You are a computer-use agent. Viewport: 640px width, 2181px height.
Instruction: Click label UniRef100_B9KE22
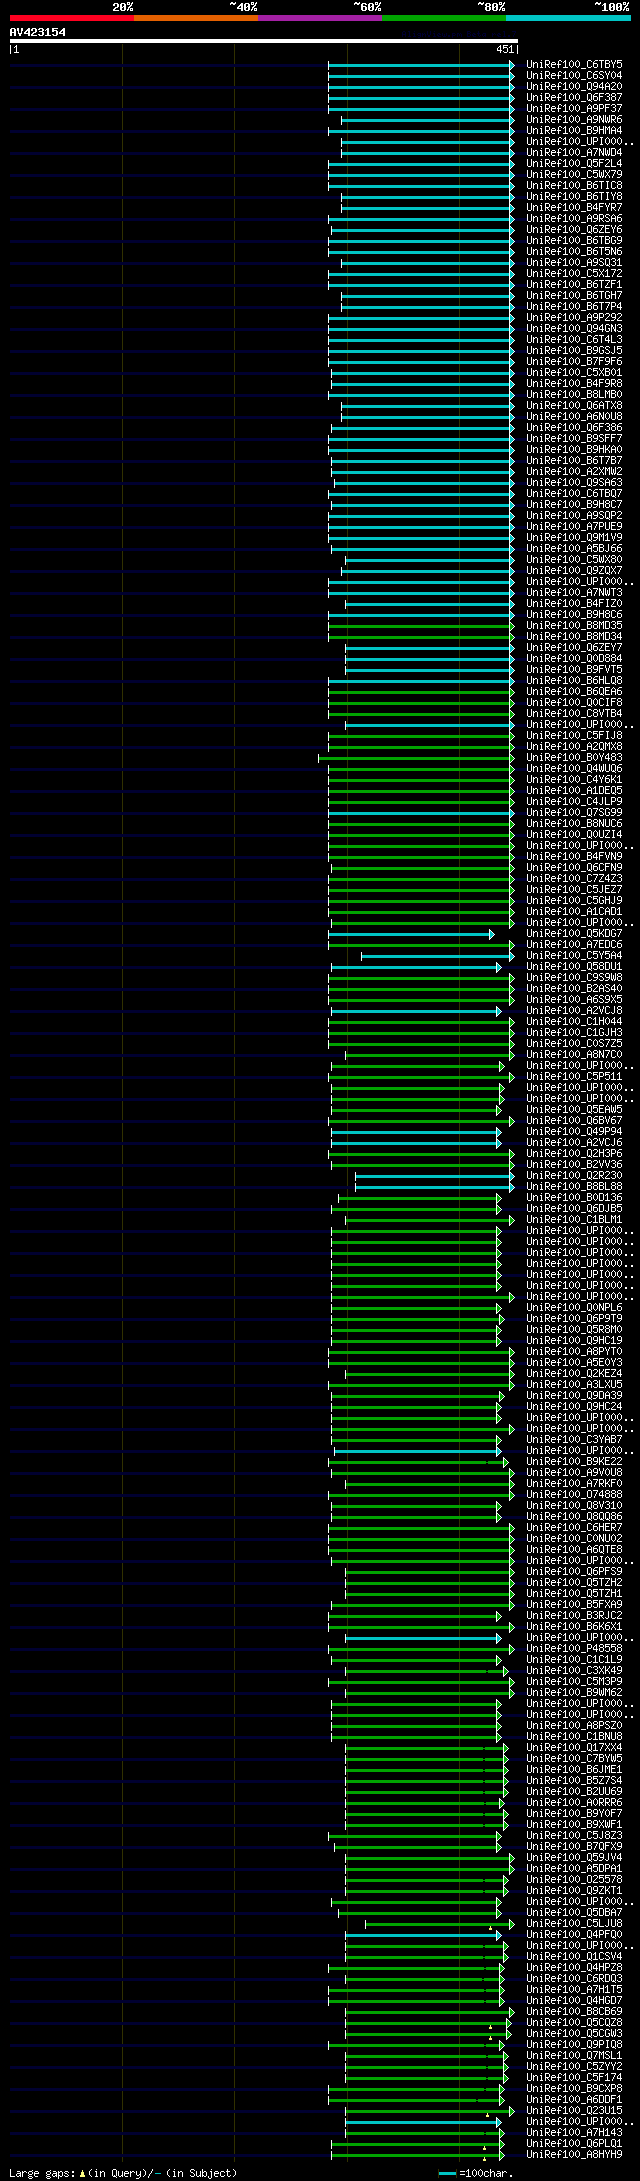click(x=574, y=1461)
